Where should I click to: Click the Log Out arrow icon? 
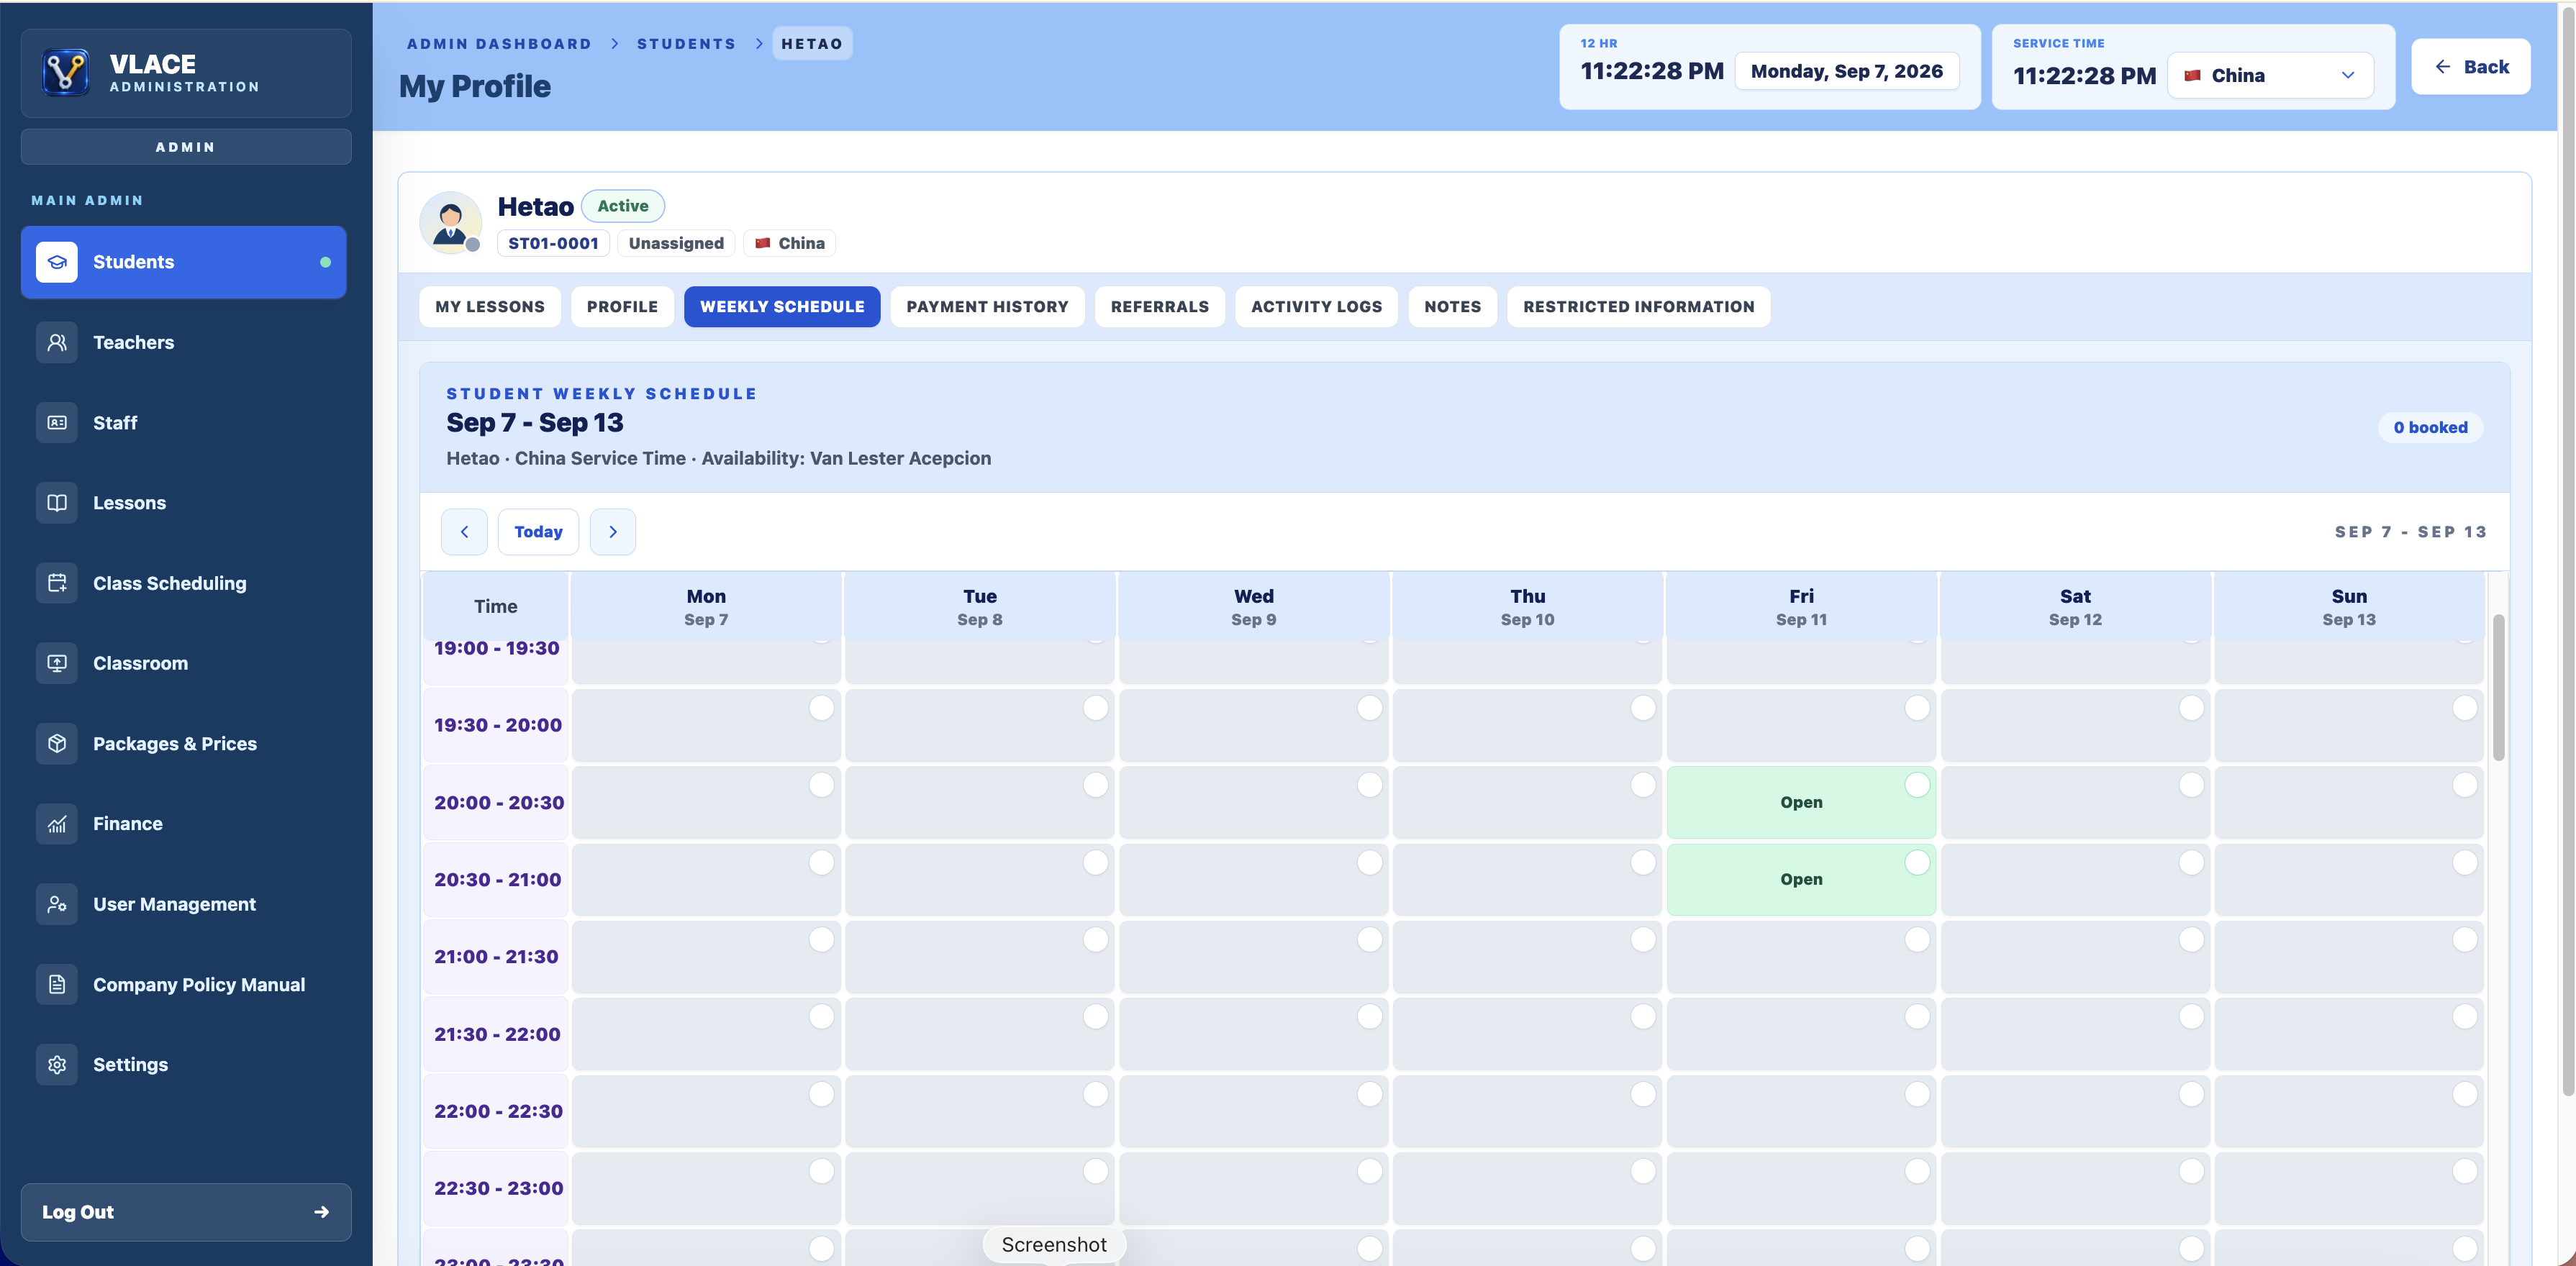pos(321,1212)
